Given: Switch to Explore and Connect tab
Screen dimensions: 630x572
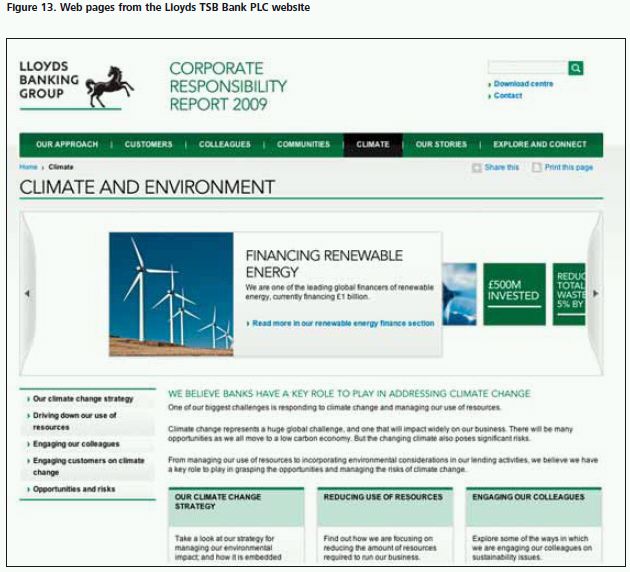Looking at the screenshot, I should pyautogui.click(x=540, y=145).
